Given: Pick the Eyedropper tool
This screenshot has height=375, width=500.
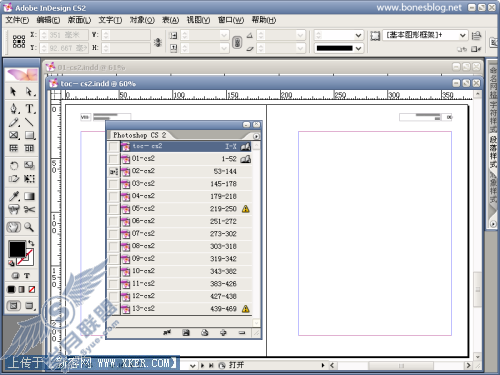Looking at the screenshot, I should (x=14, y=196).
